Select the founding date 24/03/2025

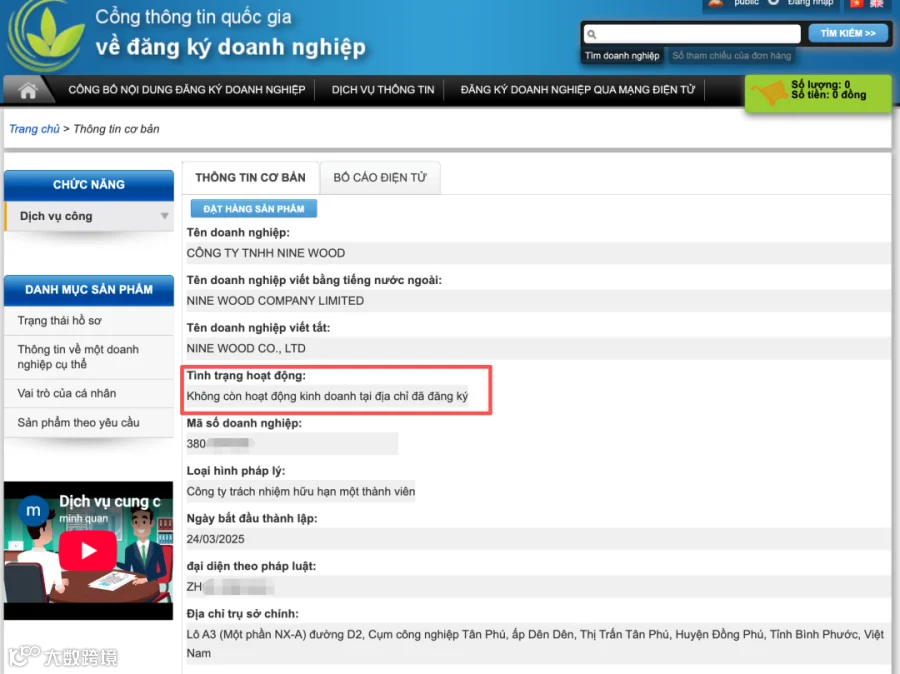[215, 539]
